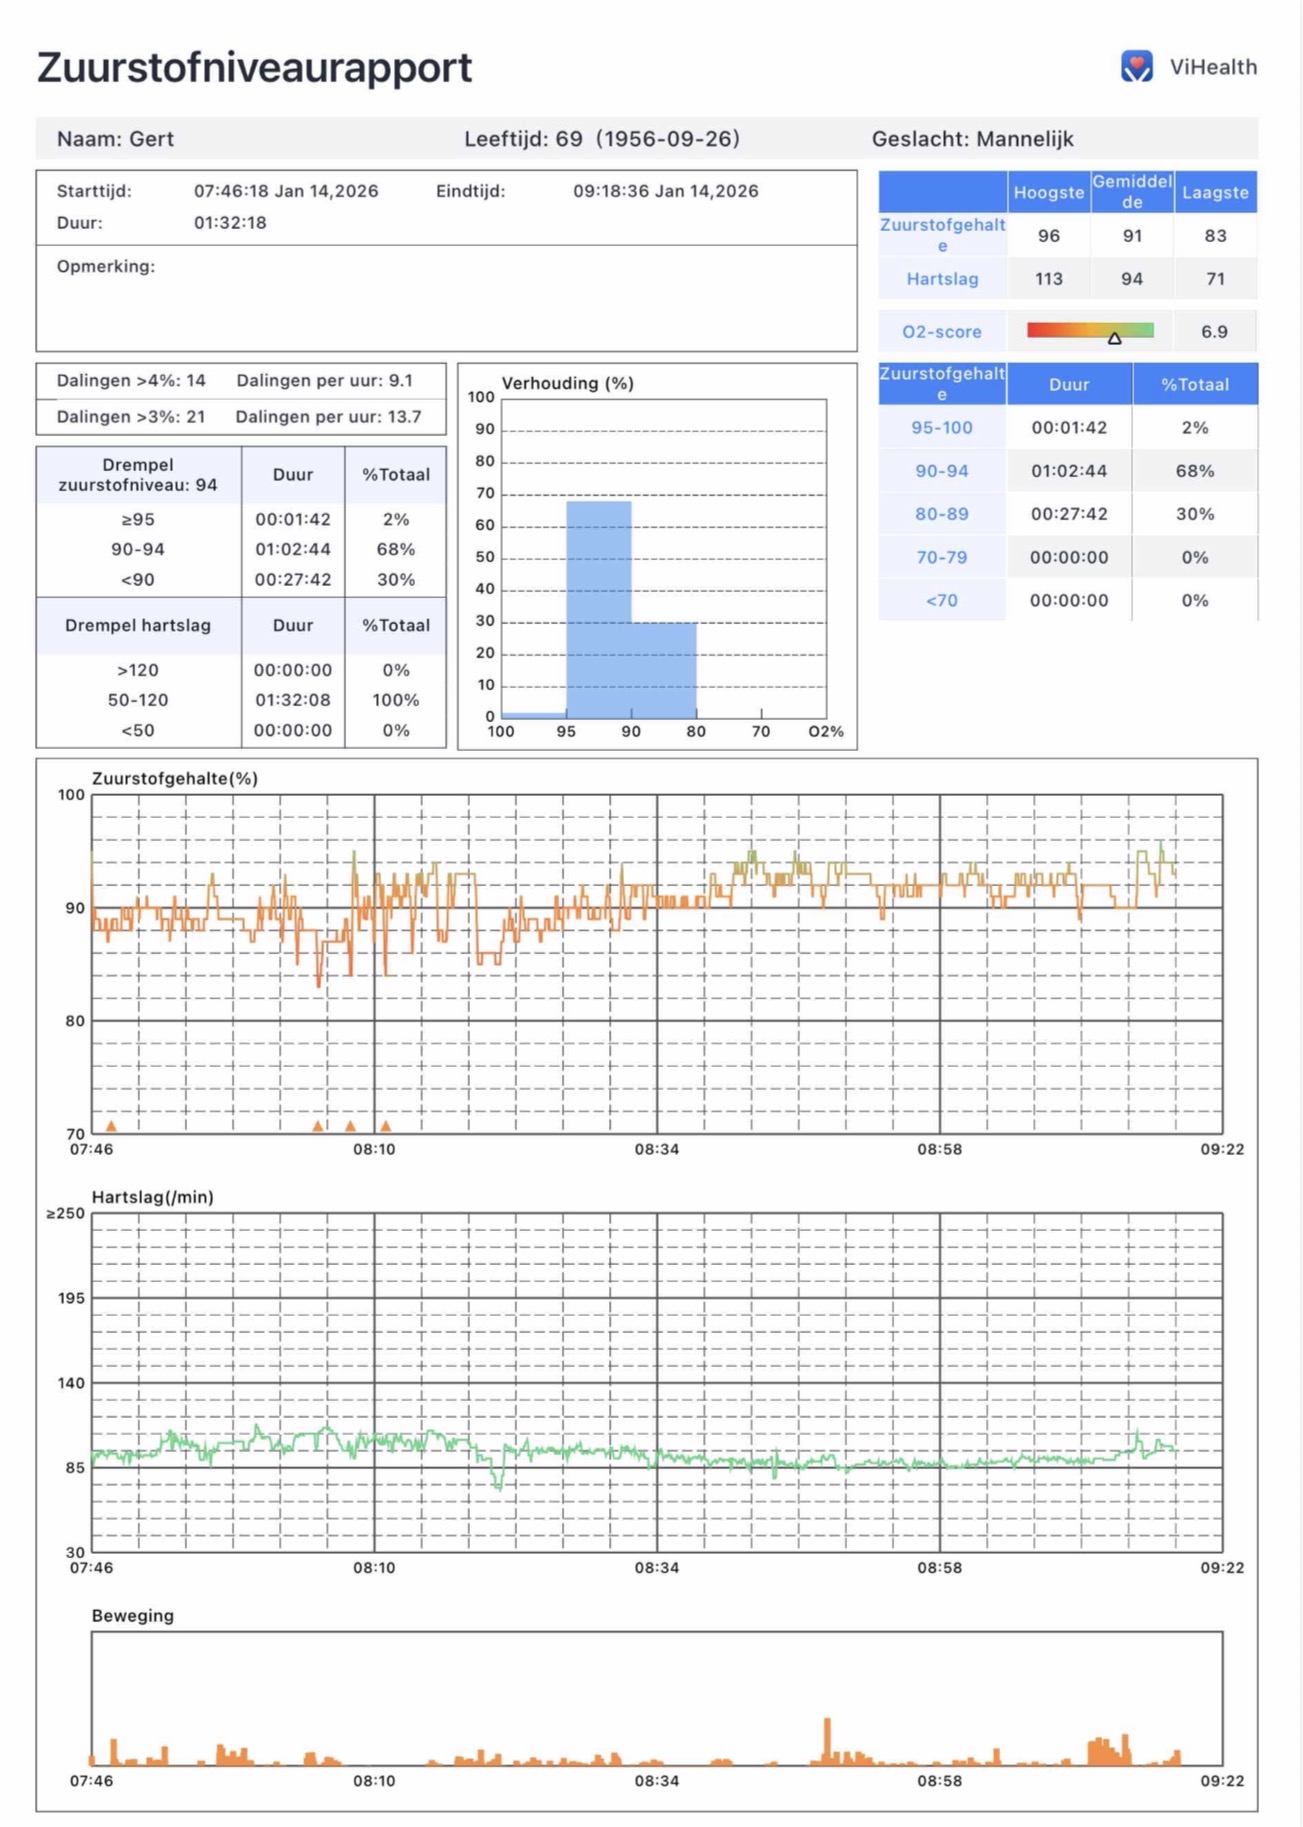The image size is (1303, 1827).
Task: Click the histogram bar between 90 and 80
Action: (x=663, y=669)
